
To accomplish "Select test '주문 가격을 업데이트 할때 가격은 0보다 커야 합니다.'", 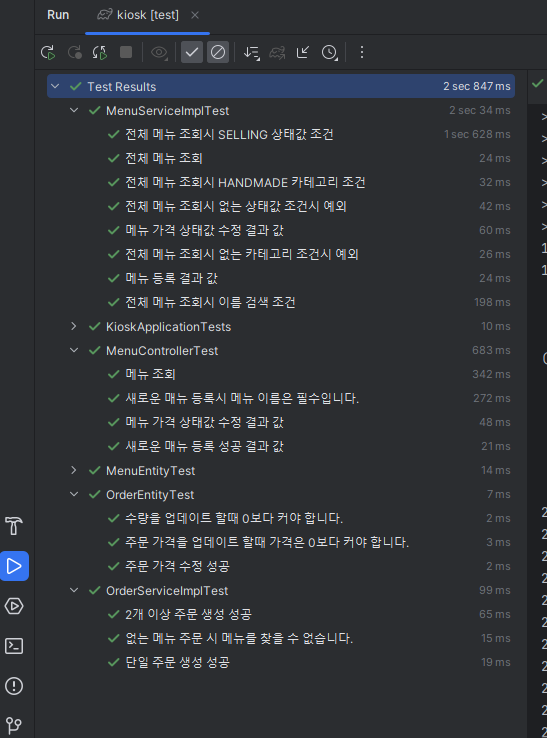I will (x=281, y=543).
